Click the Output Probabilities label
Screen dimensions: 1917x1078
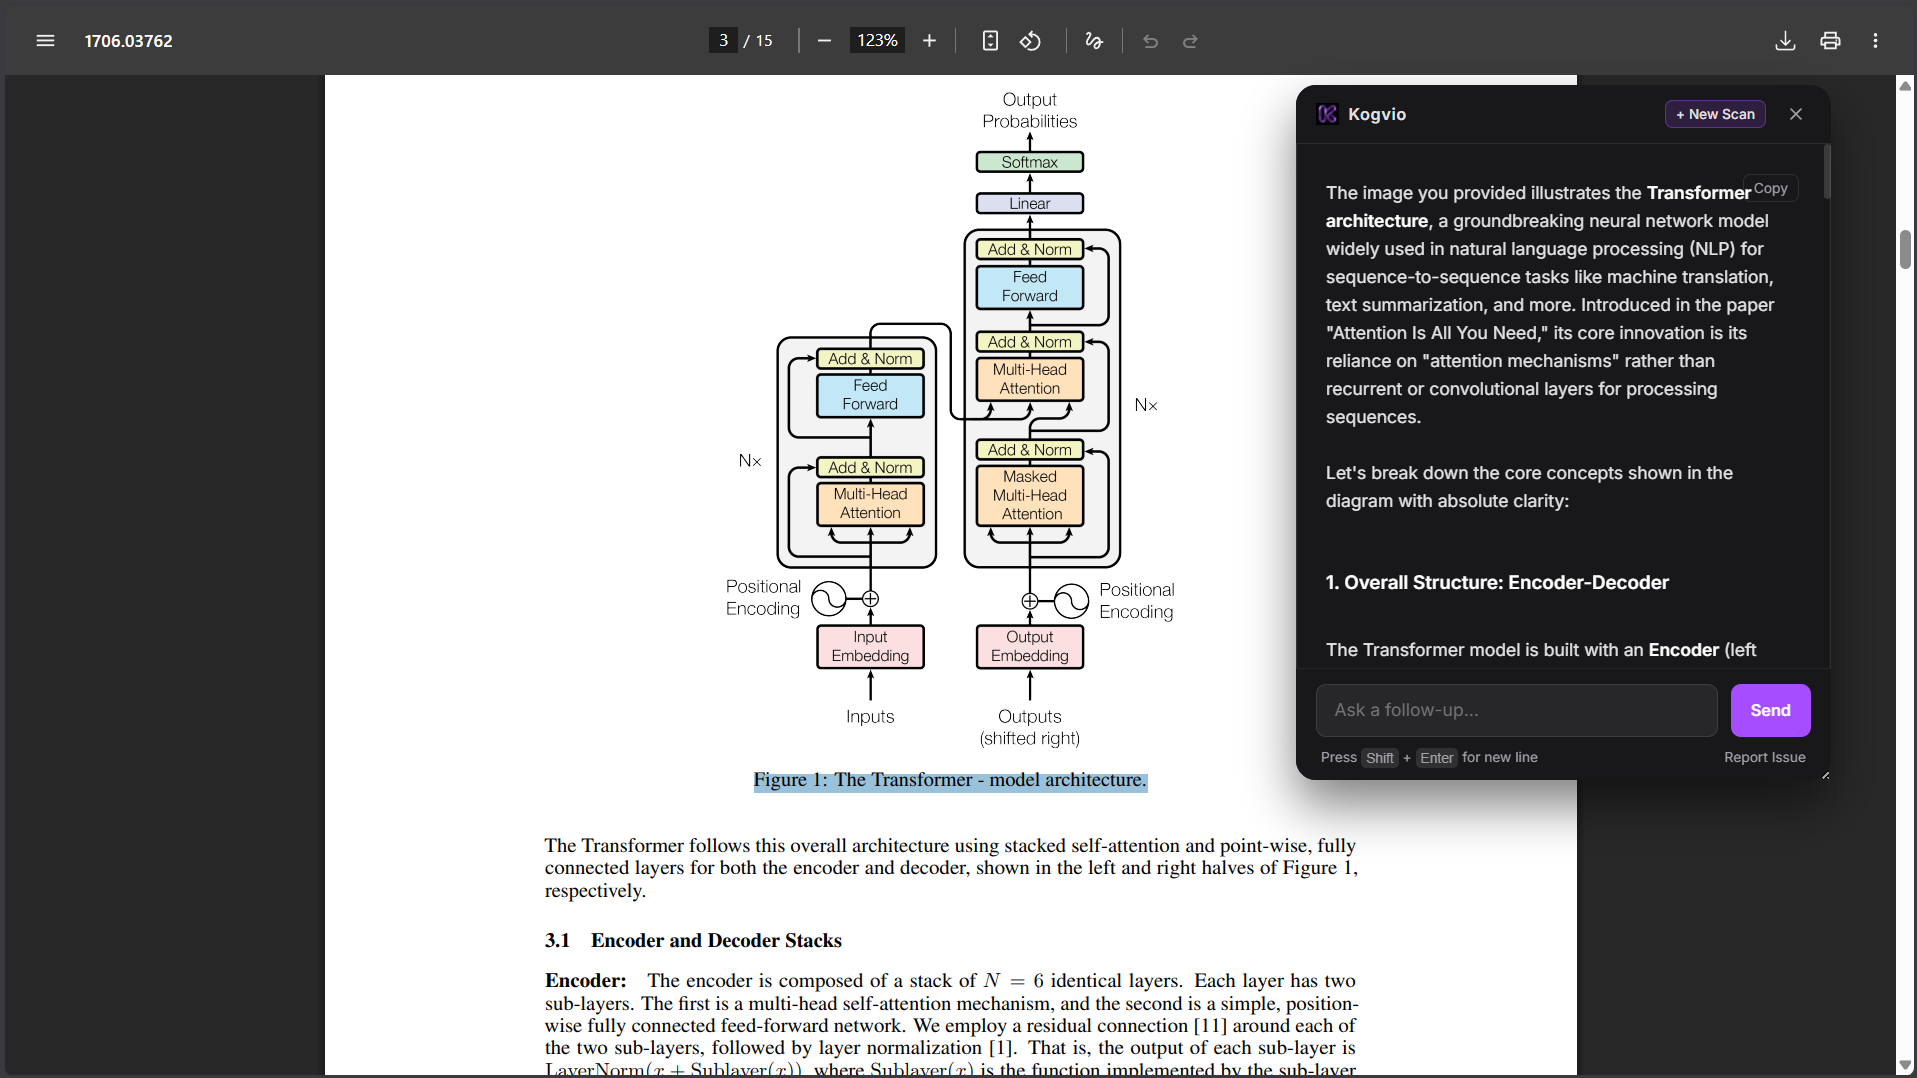1029,110
